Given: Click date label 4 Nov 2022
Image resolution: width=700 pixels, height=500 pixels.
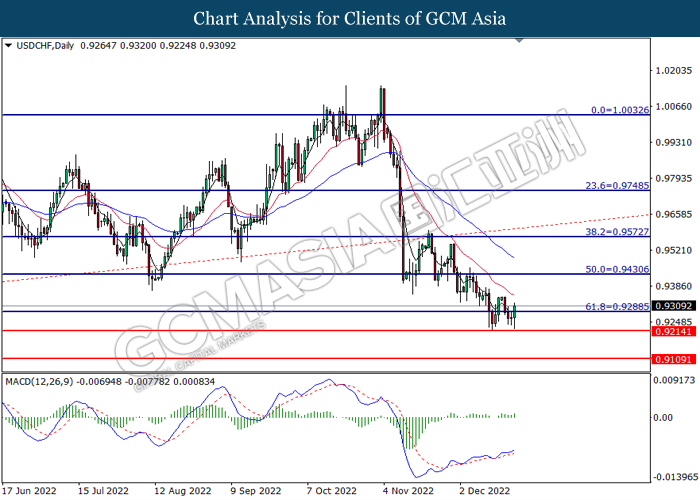Looking at the screenshot, I should point(408,491).
